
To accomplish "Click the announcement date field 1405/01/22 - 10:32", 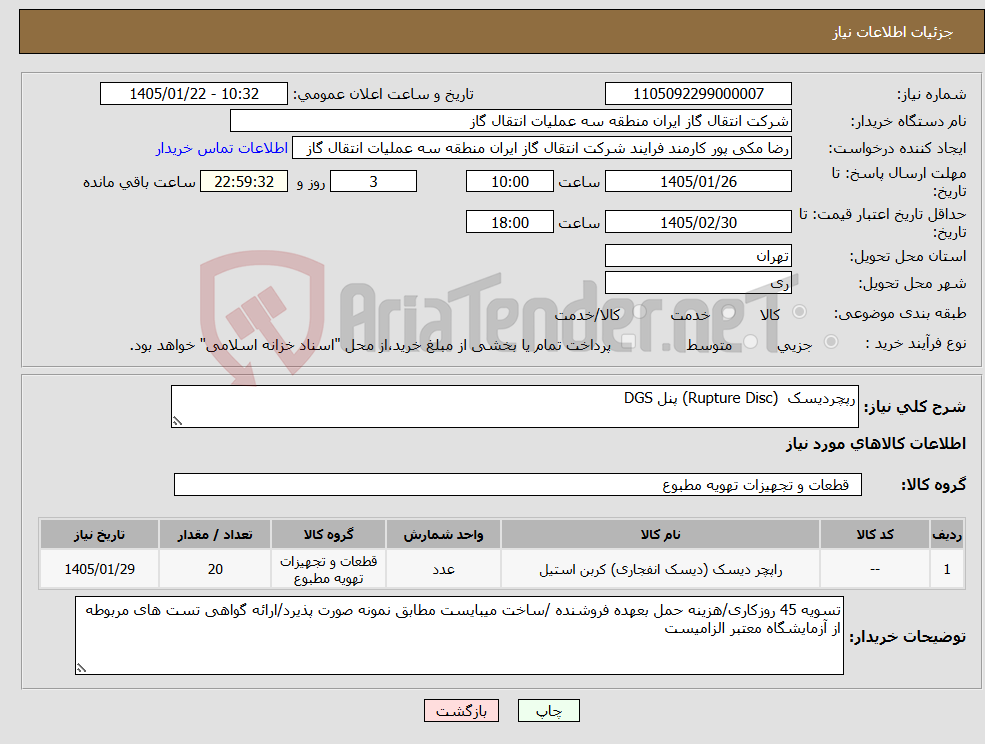I will click(193, 94).
